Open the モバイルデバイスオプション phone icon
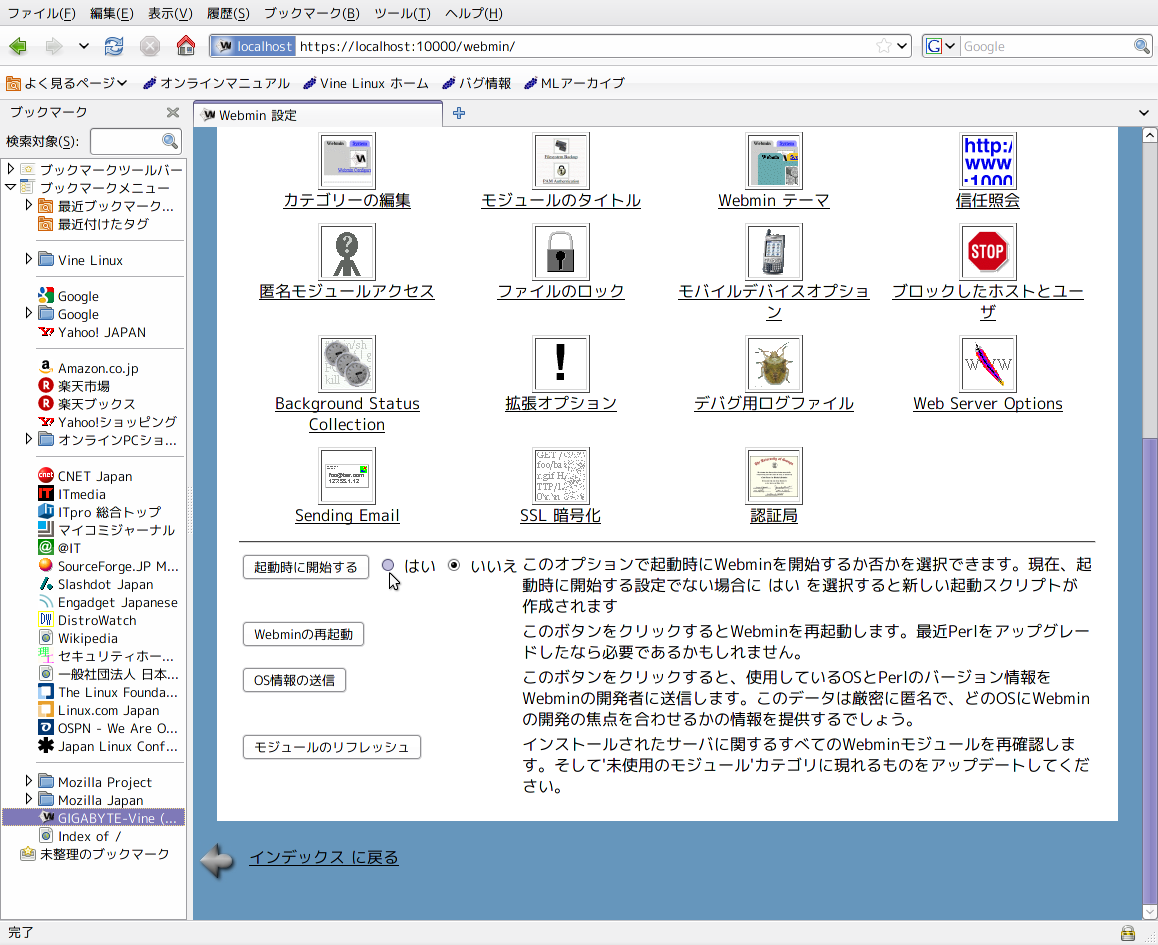 tap(773, 252)
